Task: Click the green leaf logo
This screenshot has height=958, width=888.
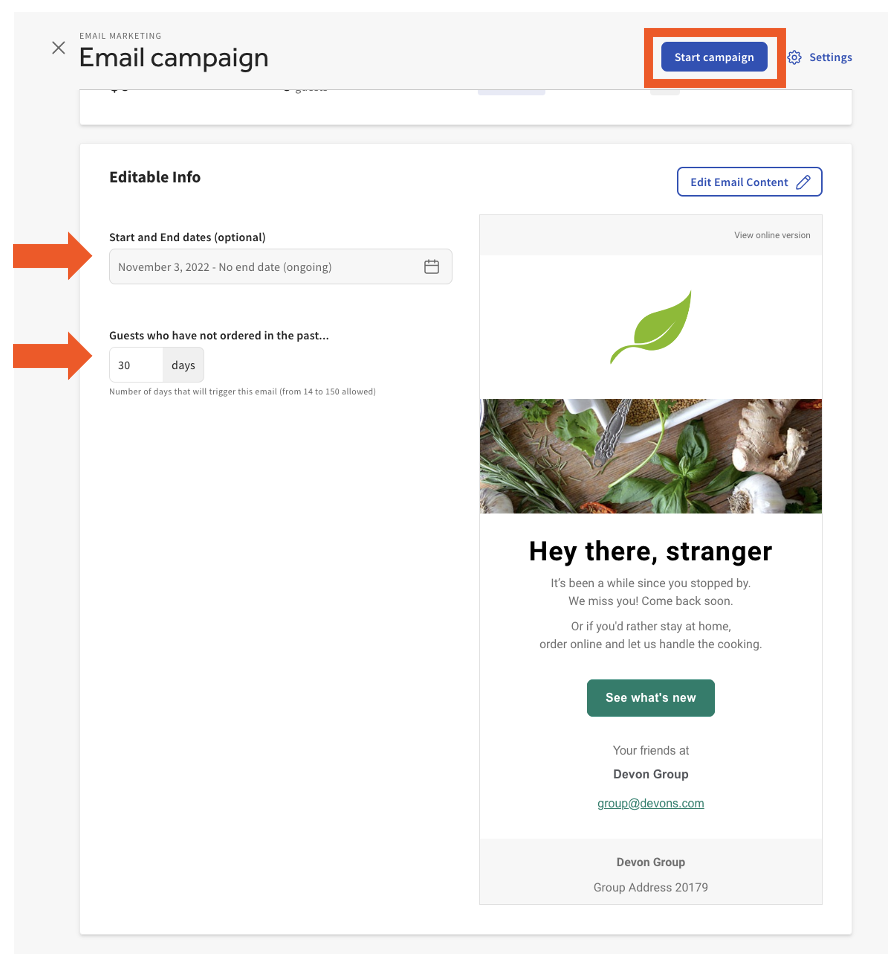Action: (x=651, y=326)
